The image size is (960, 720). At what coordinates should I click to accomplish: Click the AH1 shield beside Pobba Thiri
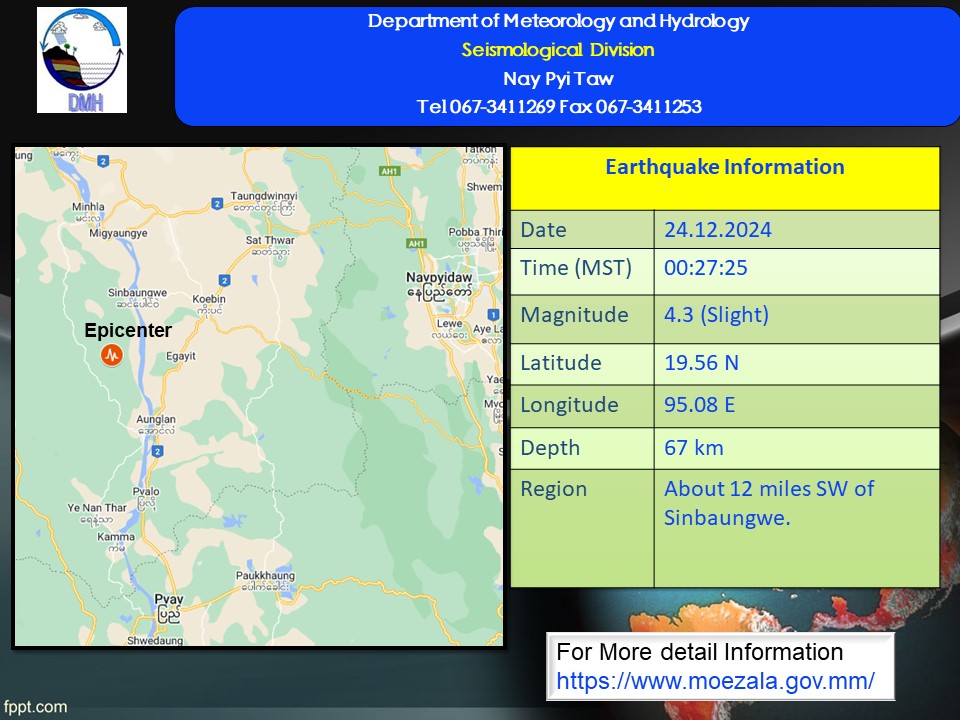point(417,243)
